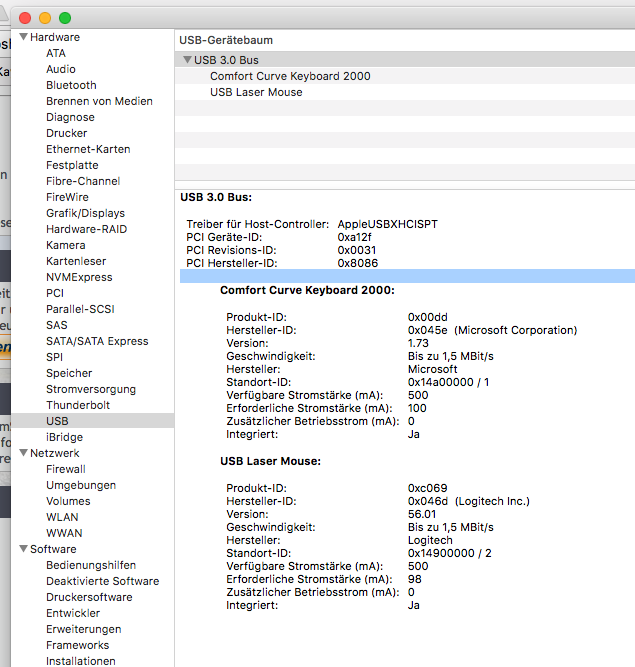The height and width of the screenshot is (667, 635).
Task: Collapse the Hardware section triangle
Action: pyautogui.click(x=23, y=37)
